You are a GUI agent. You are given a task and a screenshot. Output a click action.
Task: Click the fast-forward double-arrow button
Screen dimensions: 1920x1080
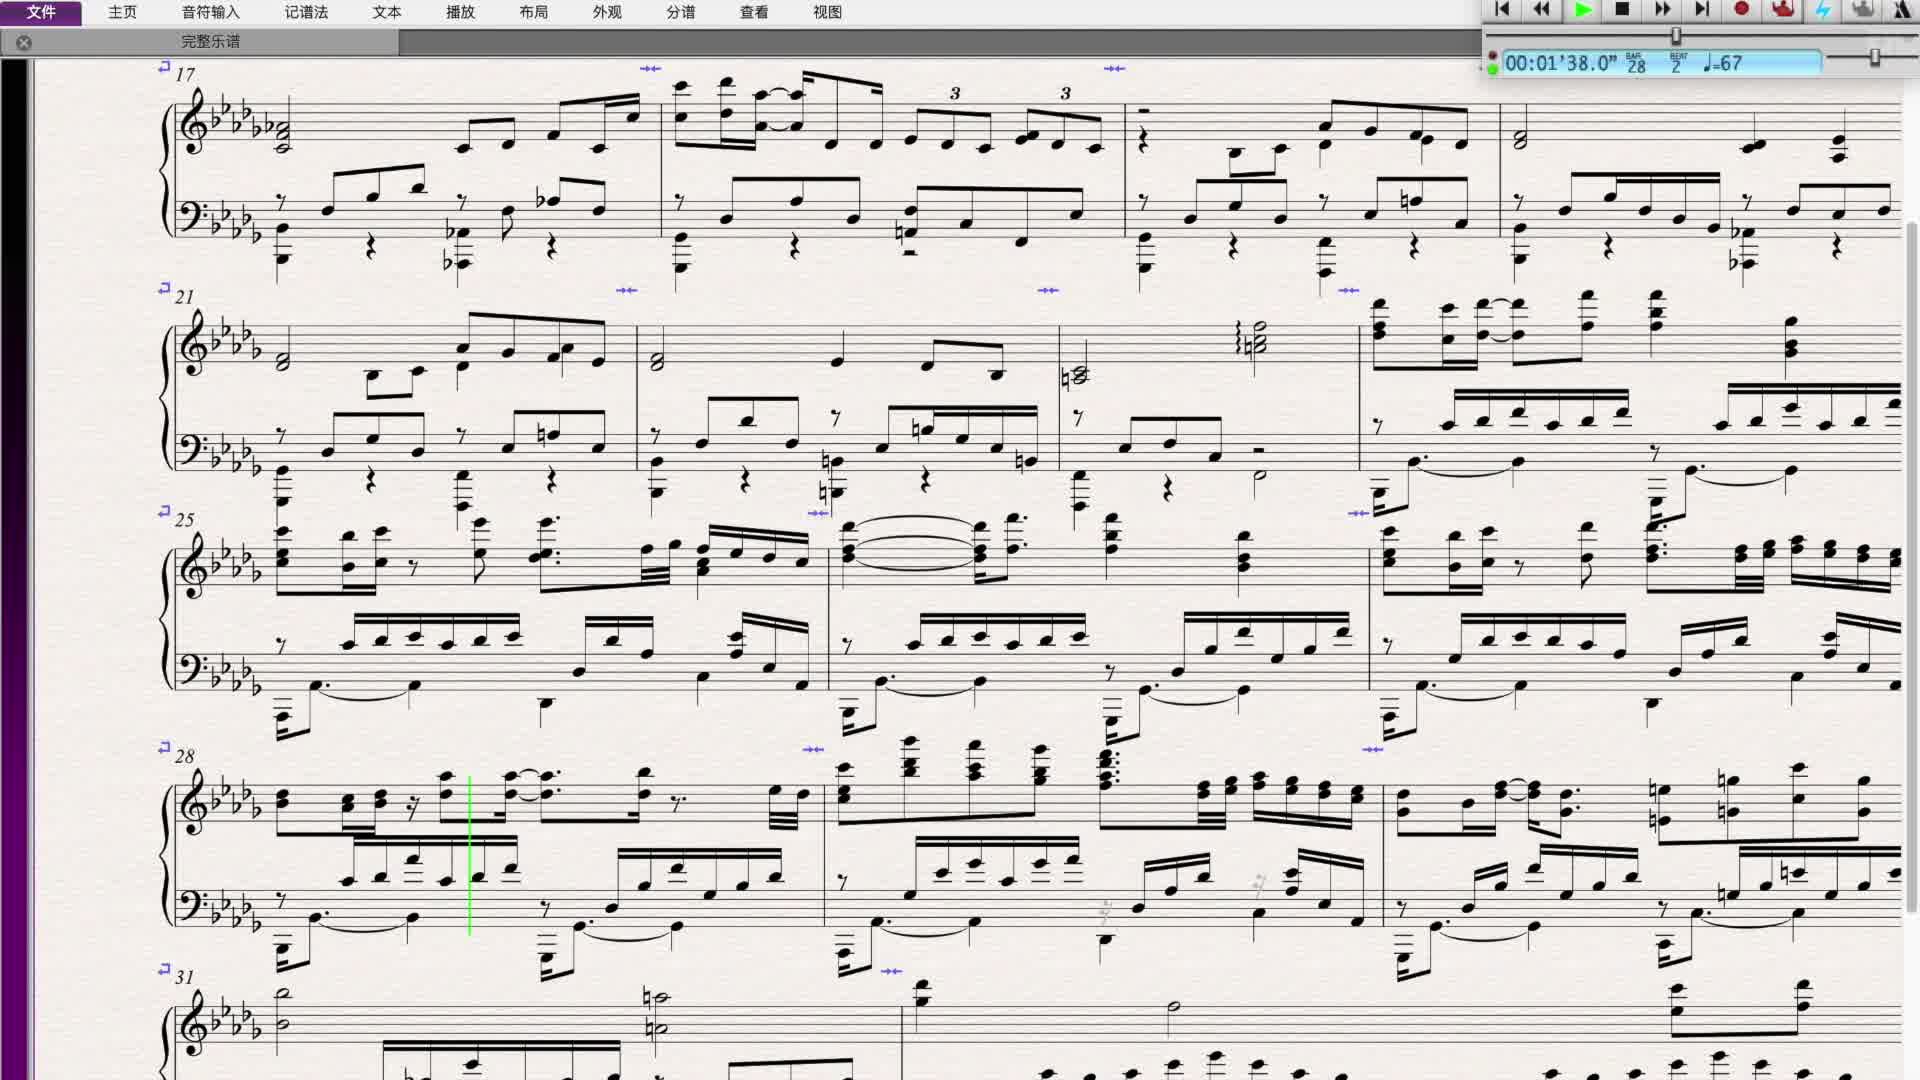click(1662, 9)
